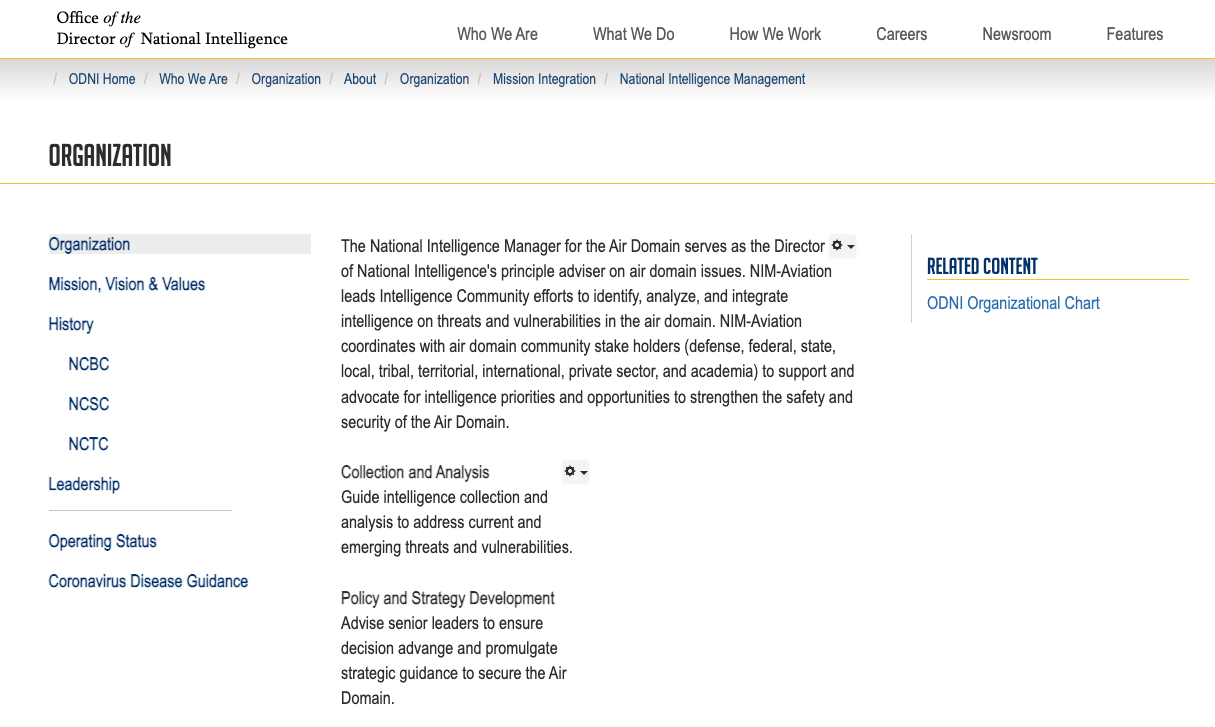
Task: Click the Policy and Strategy Development heading
Action: [x=448, y=598]
